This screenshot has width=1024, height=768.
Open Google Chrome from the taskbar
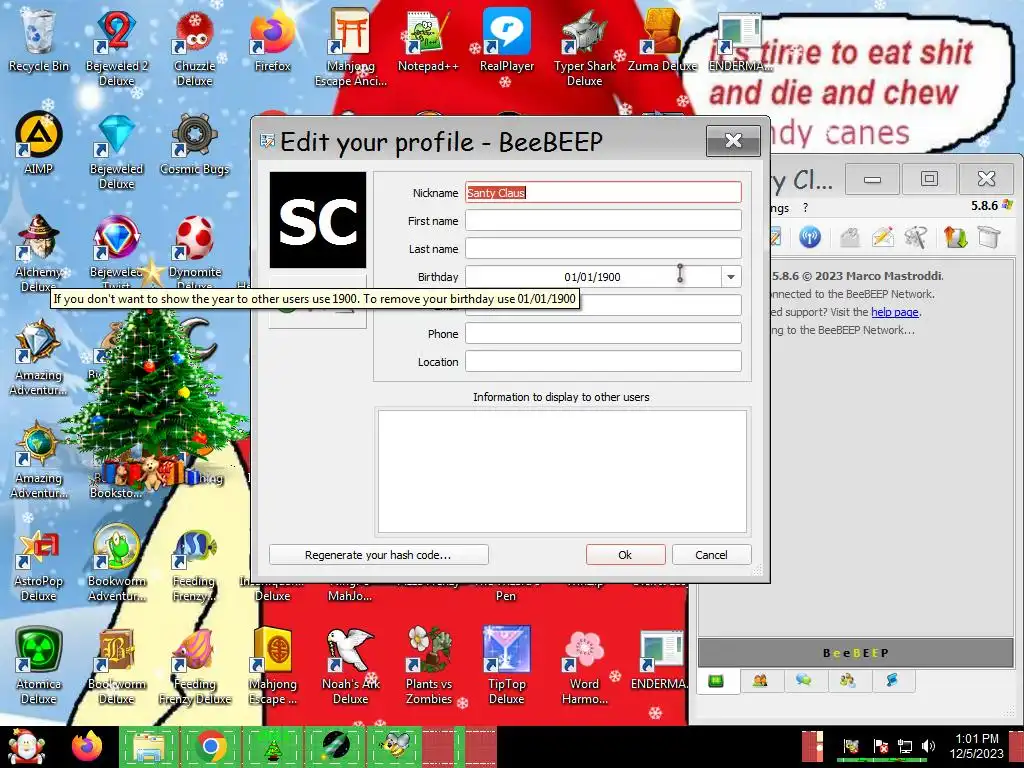210,746
